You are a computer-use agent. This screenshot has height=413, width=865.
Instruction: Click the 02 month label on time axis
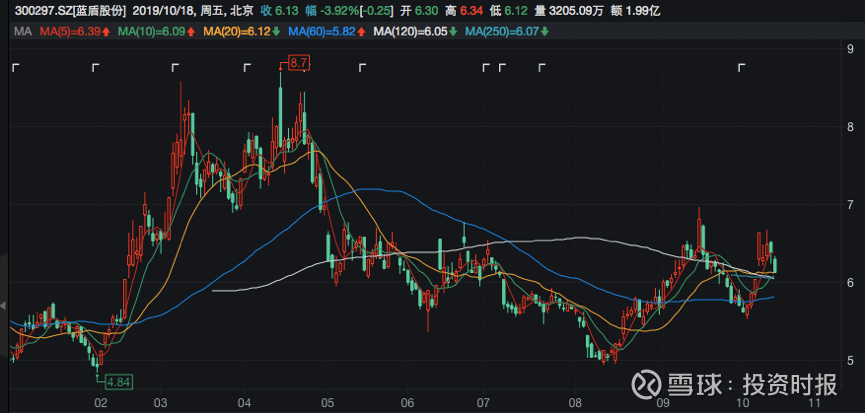(x=100, y=401)
